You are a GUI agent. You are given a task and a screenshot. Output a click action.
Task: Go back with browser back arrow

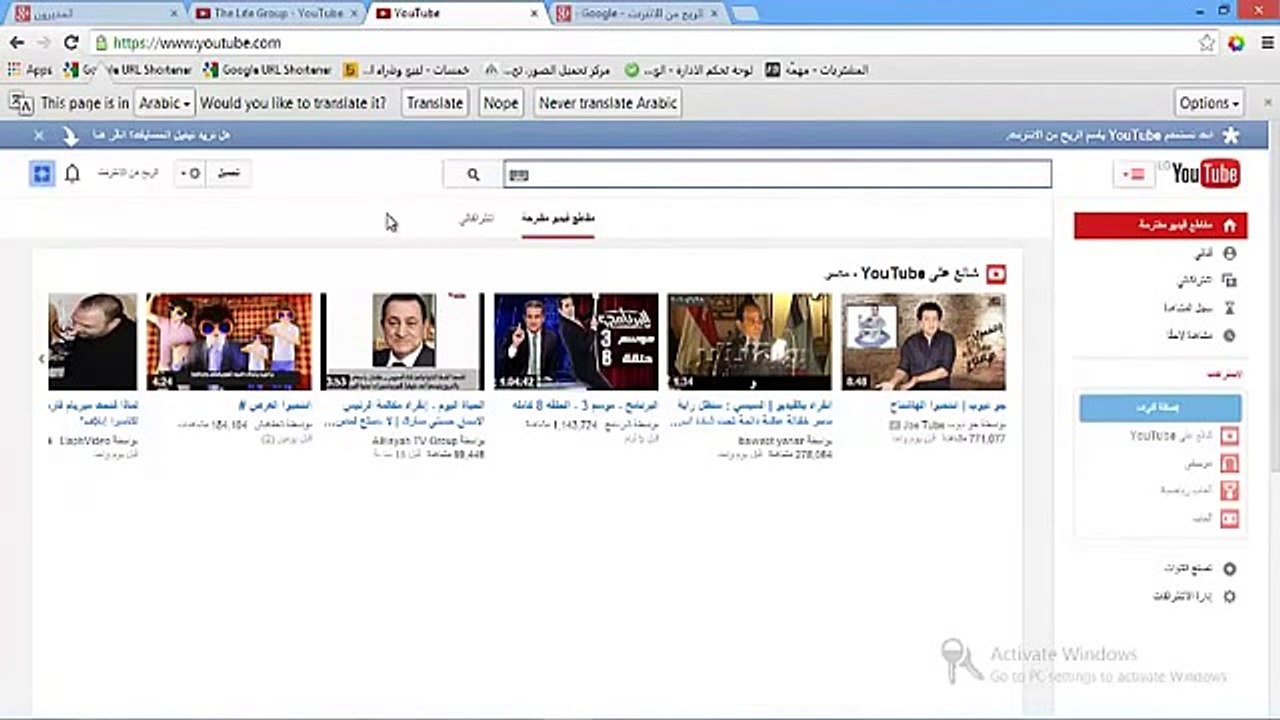tap(17, 43)
